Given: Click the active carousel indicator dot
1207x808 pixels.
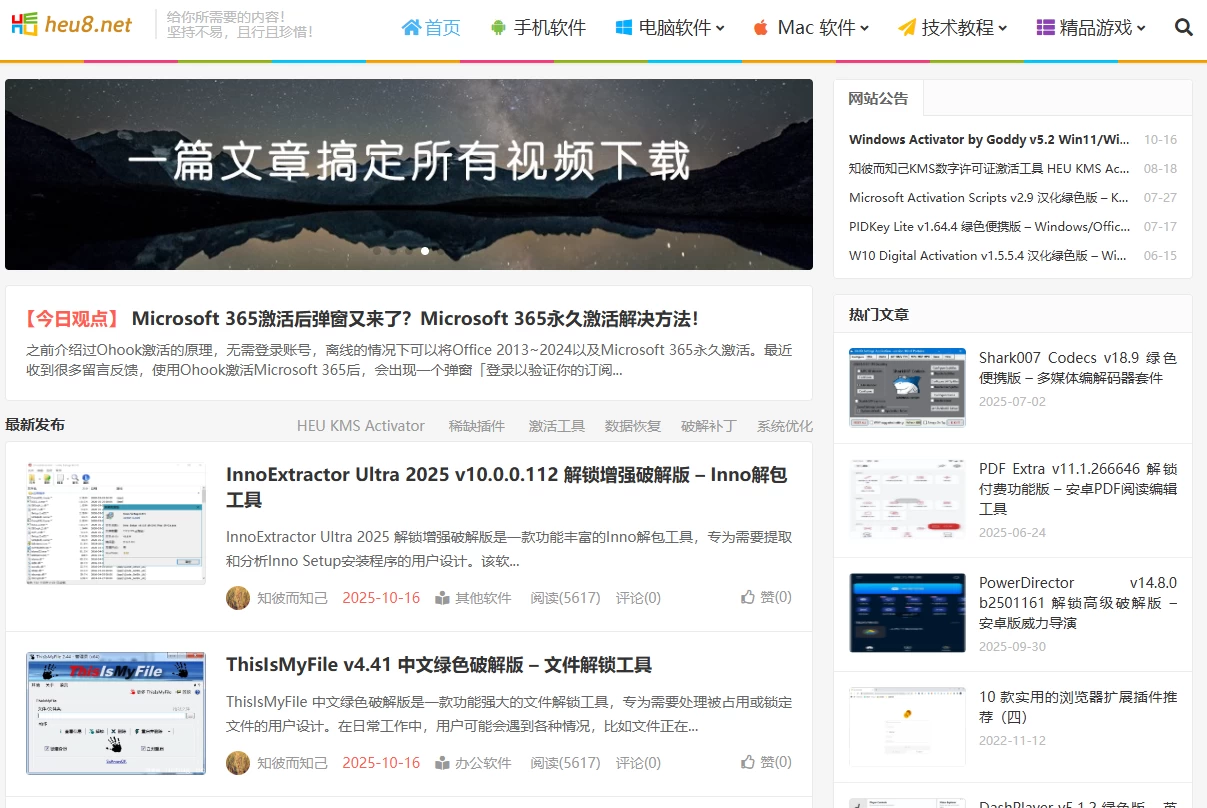Looking at the screenshot, I should [425, 251].
